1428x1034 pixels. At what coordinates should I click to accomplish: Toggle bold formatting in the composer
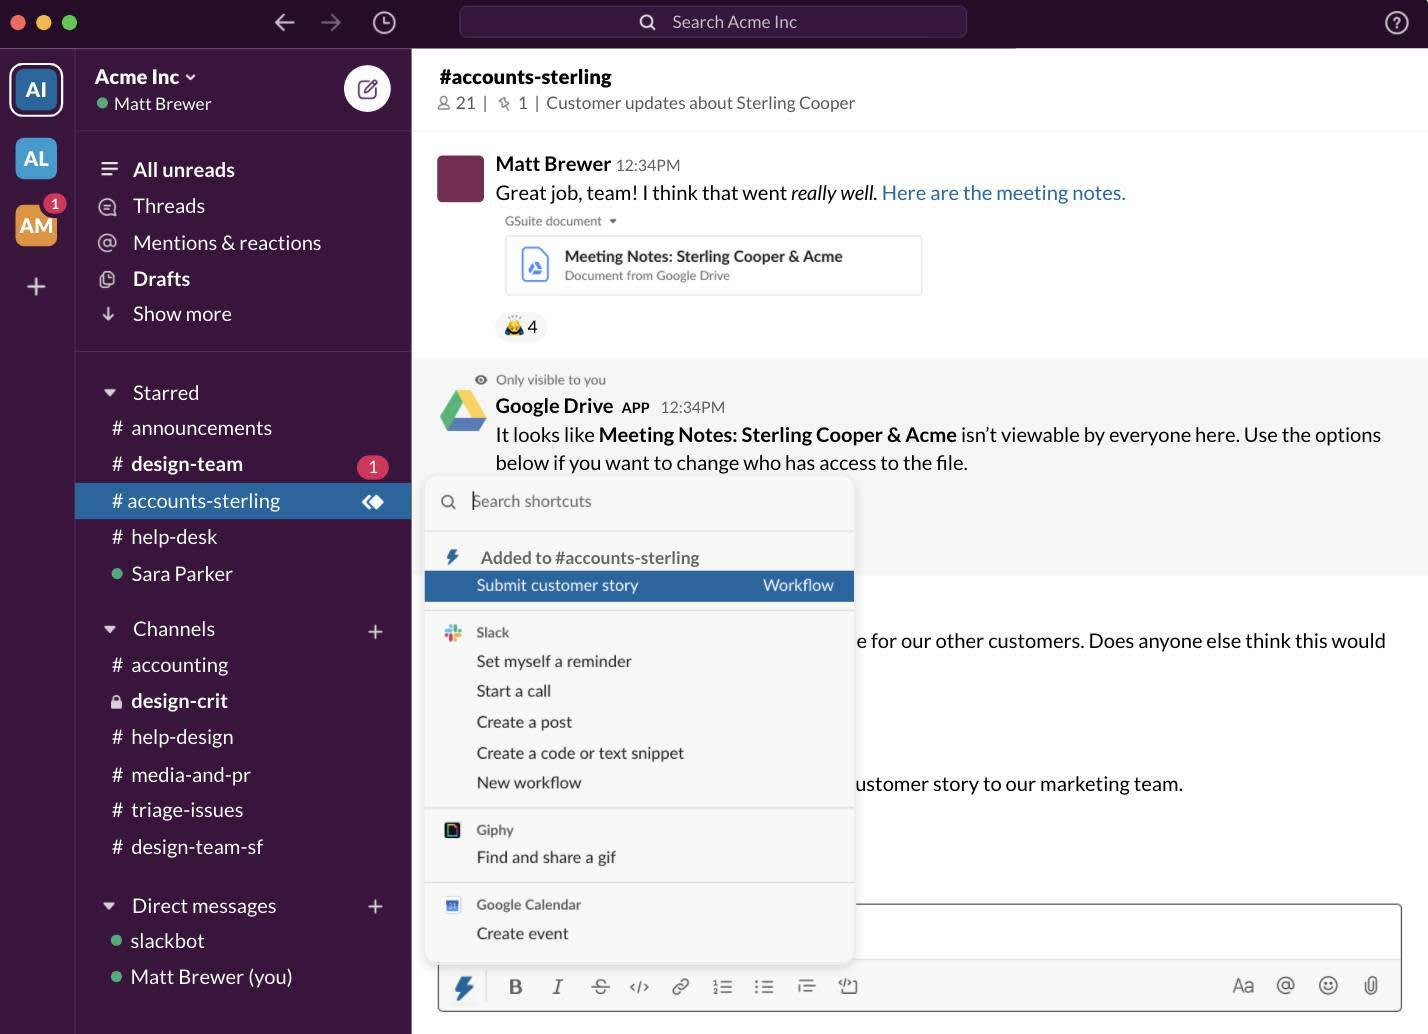[x=515, y=986]
